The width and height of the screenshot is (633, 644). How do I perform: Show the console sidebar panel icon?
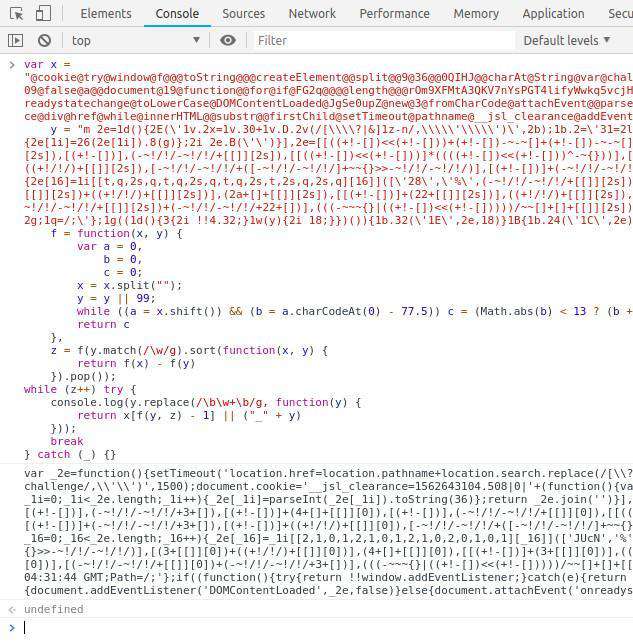click(x=16, y=40)
